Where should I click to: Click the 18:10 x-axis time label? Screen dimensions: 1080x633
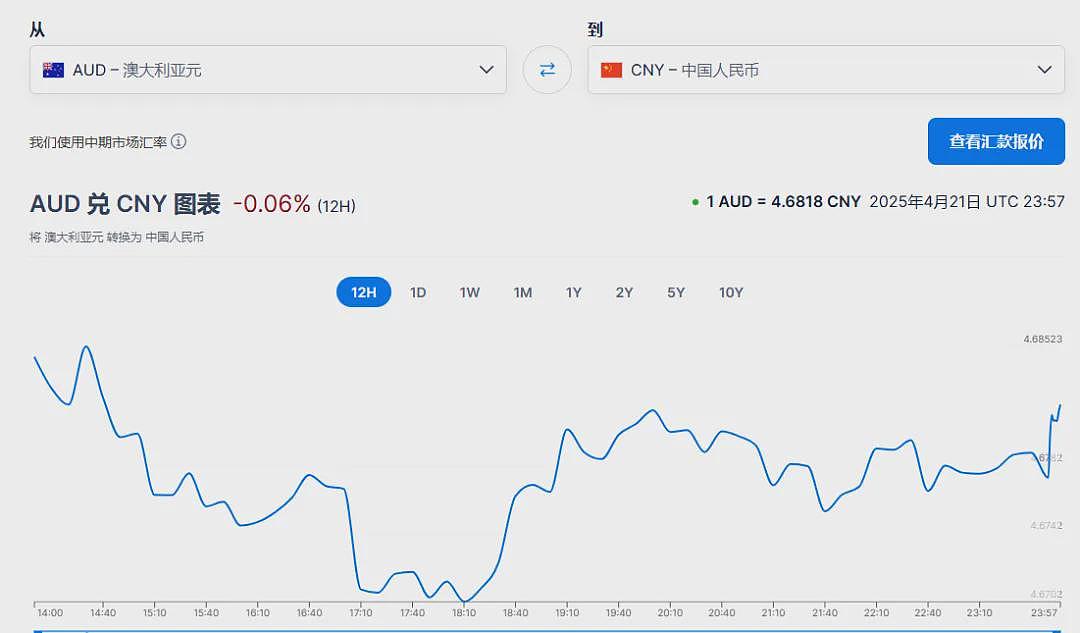pyautogui.click(x=464, y=612)
